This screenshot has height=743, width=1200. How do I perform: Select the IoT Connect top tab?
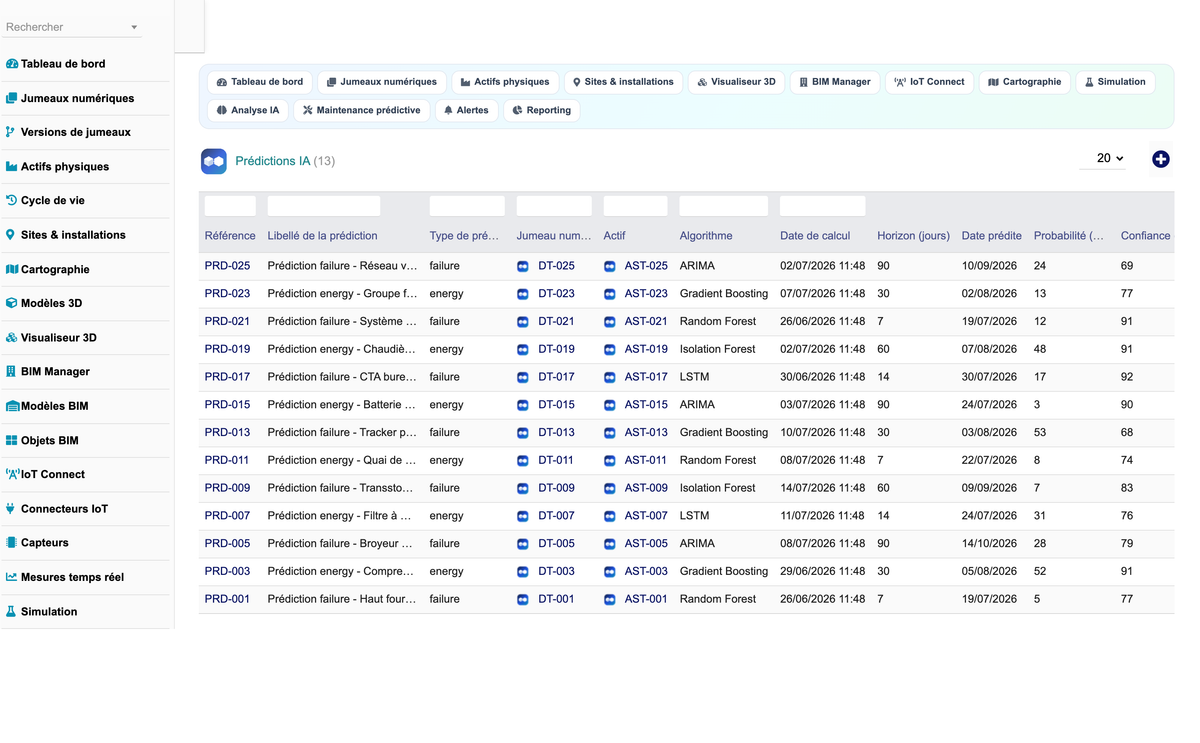929,82
